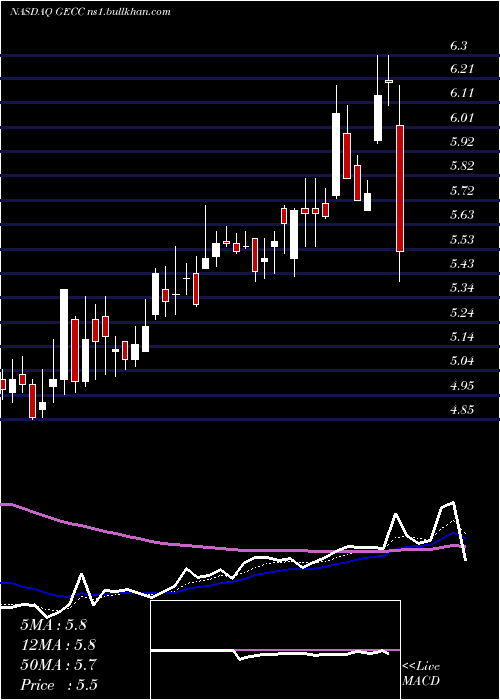Viewport: 500px width, 700px height.
Task: Click the 4.85 price axis label
Action: (462, 409)
